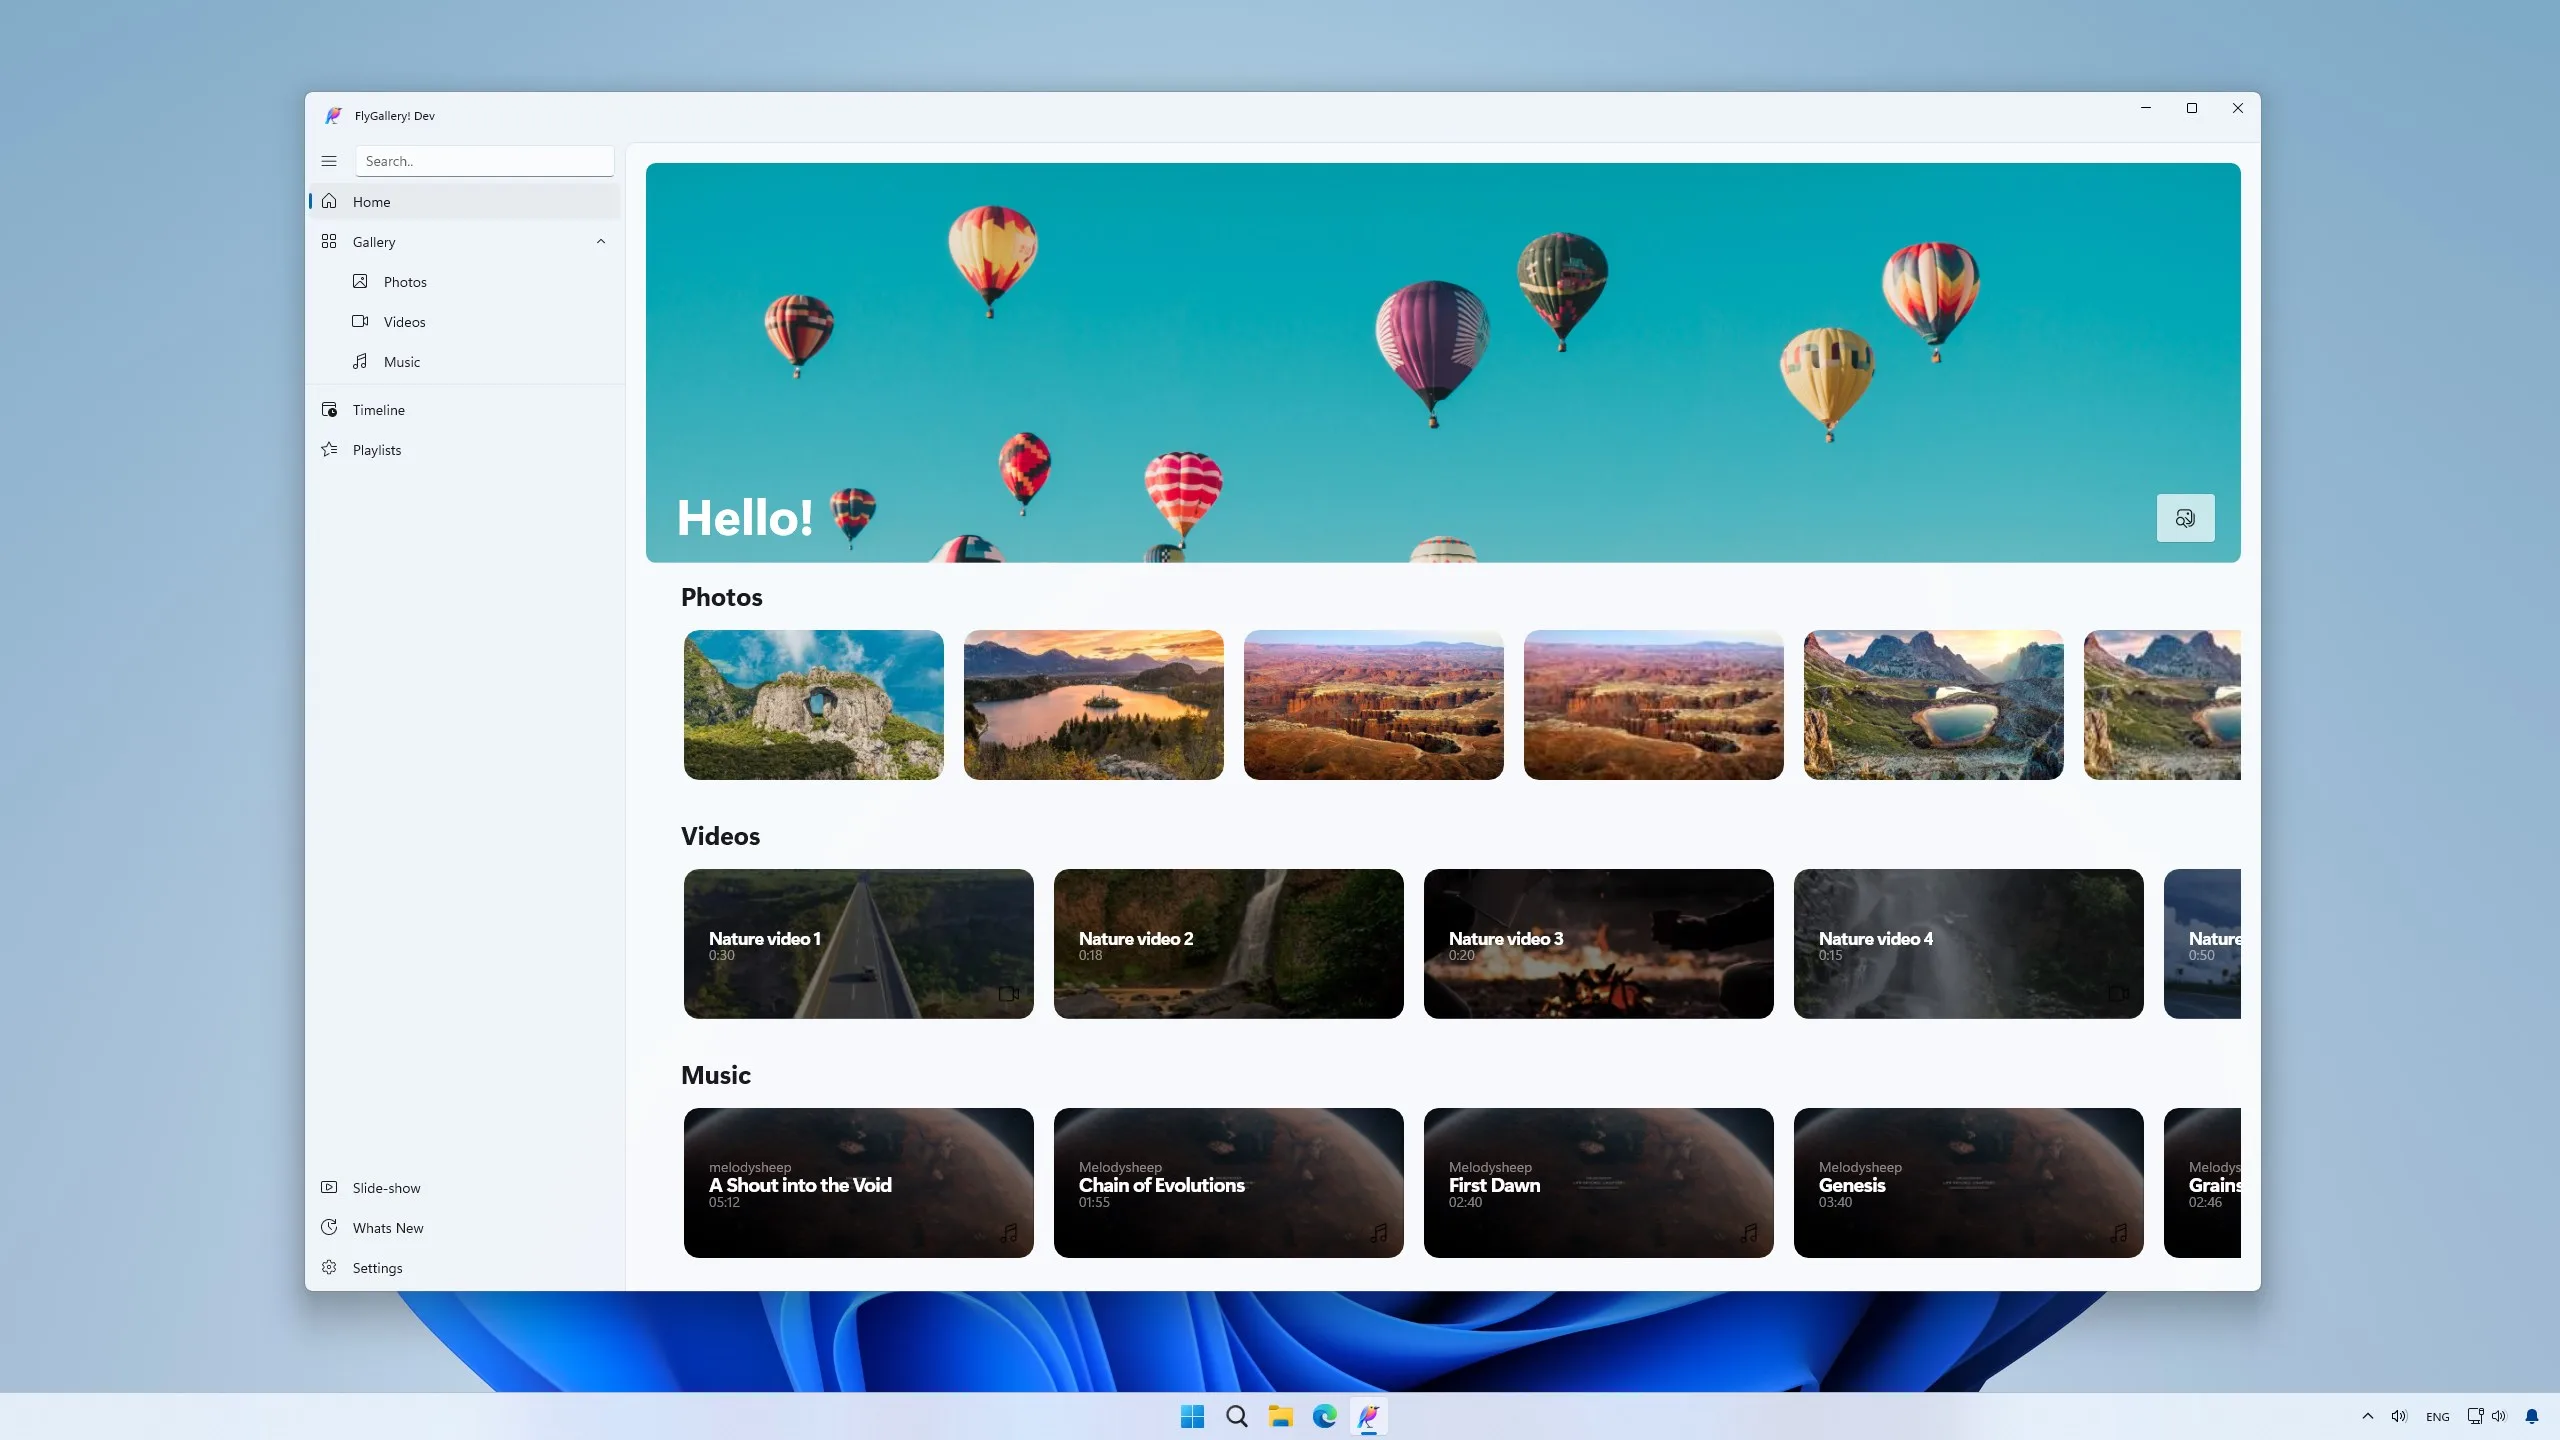Open the mountain lake photo thumbnail
This screenshot has width=2560, height=1440.
point(1933,705)
